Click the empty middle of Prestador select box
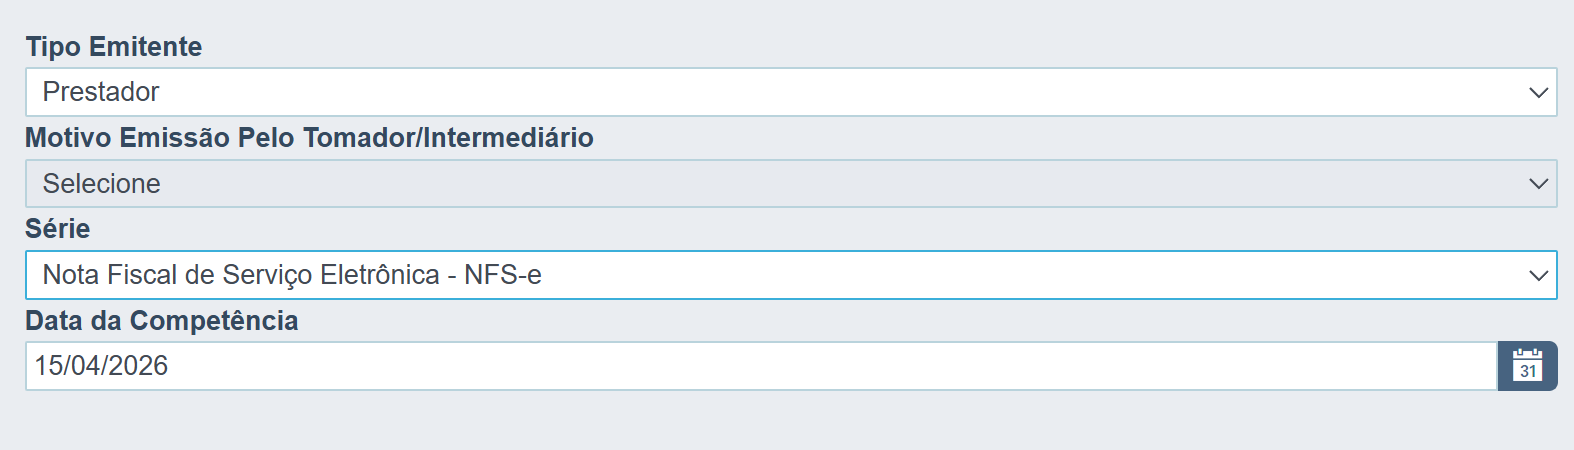Image resolution: width=1574 pixels, height=450 pixels. tap(840, 92)
